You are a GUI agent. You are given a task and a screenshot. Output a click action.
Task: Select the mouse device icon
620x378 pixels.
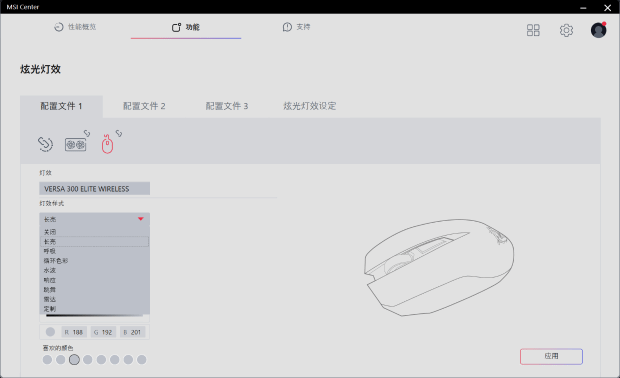point(107,144)
